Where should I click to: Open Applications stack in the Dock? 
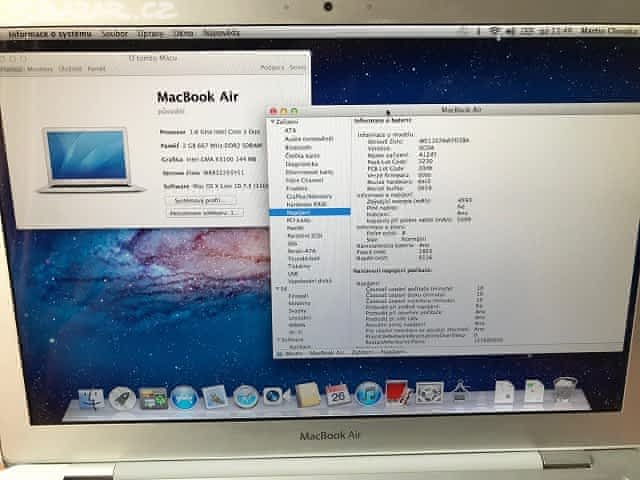tap(460, 391)
